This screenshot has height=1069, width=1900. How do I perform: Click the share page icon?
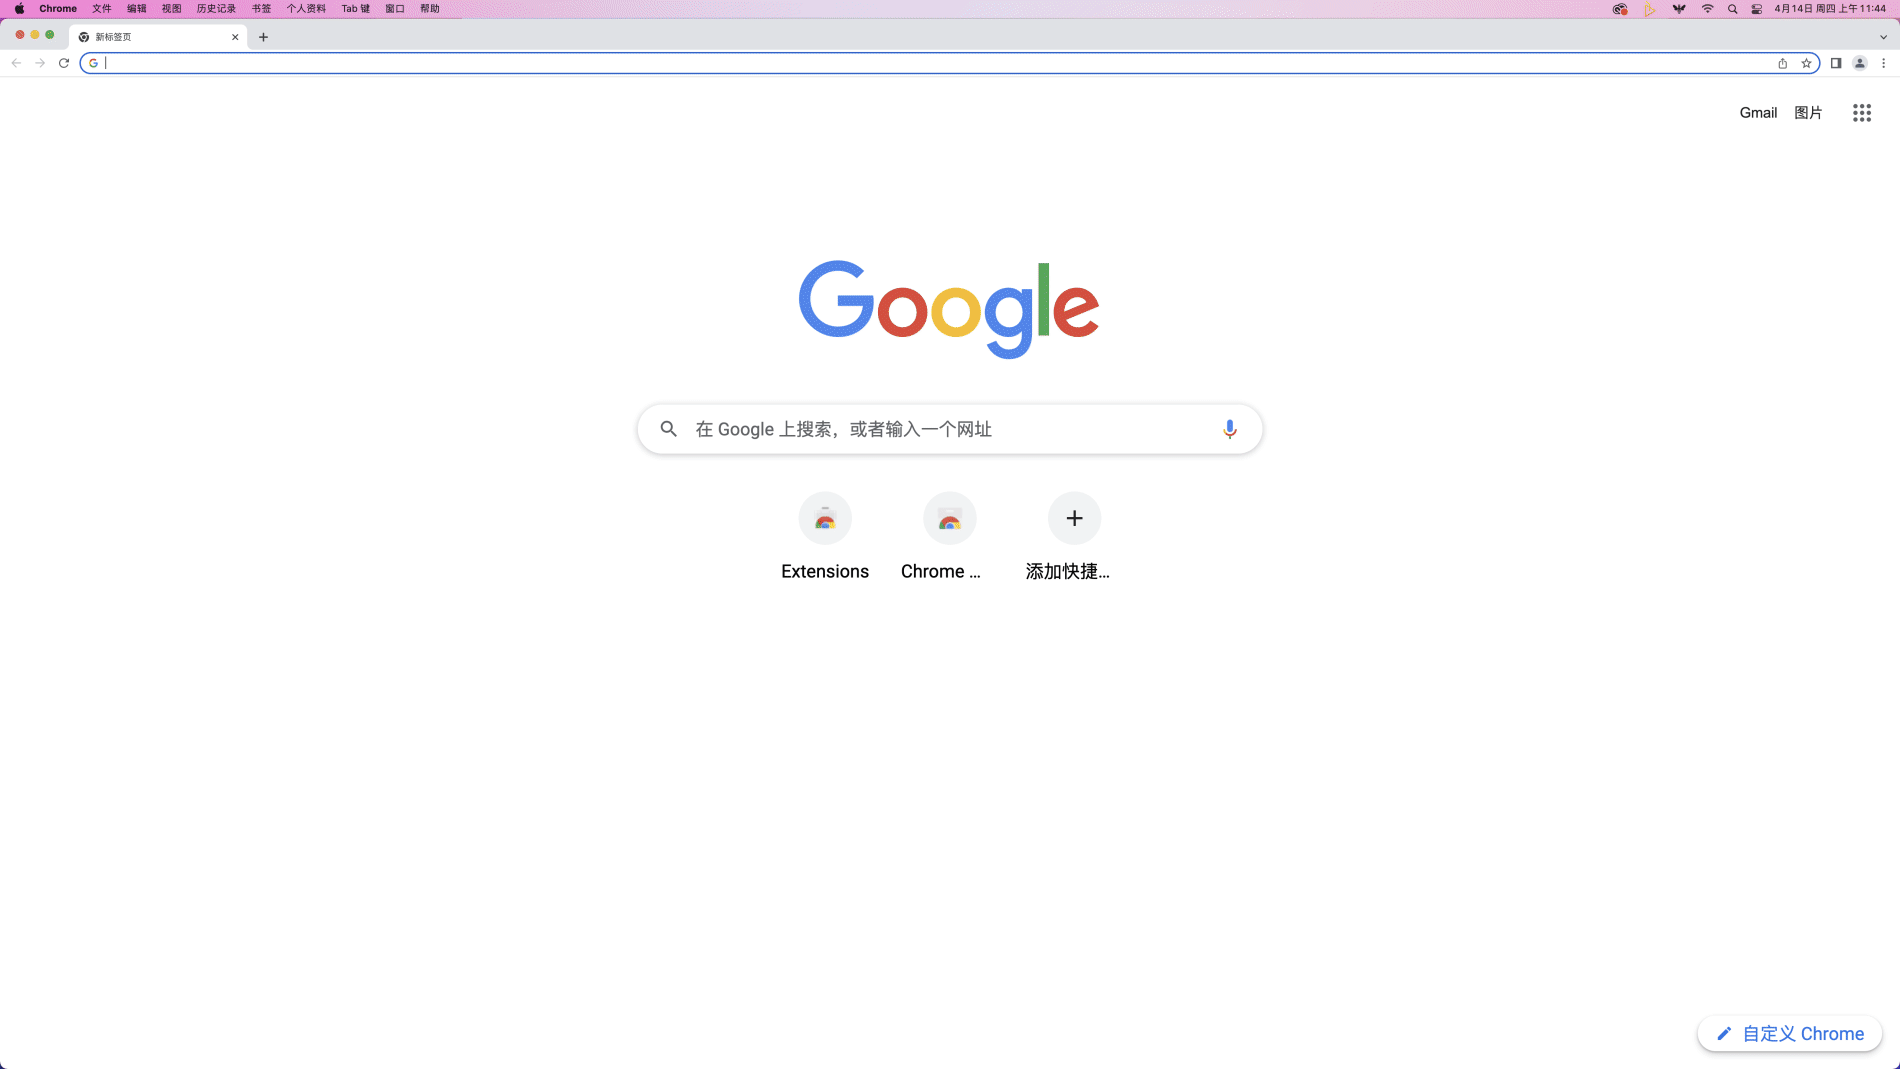[1782, 63]
